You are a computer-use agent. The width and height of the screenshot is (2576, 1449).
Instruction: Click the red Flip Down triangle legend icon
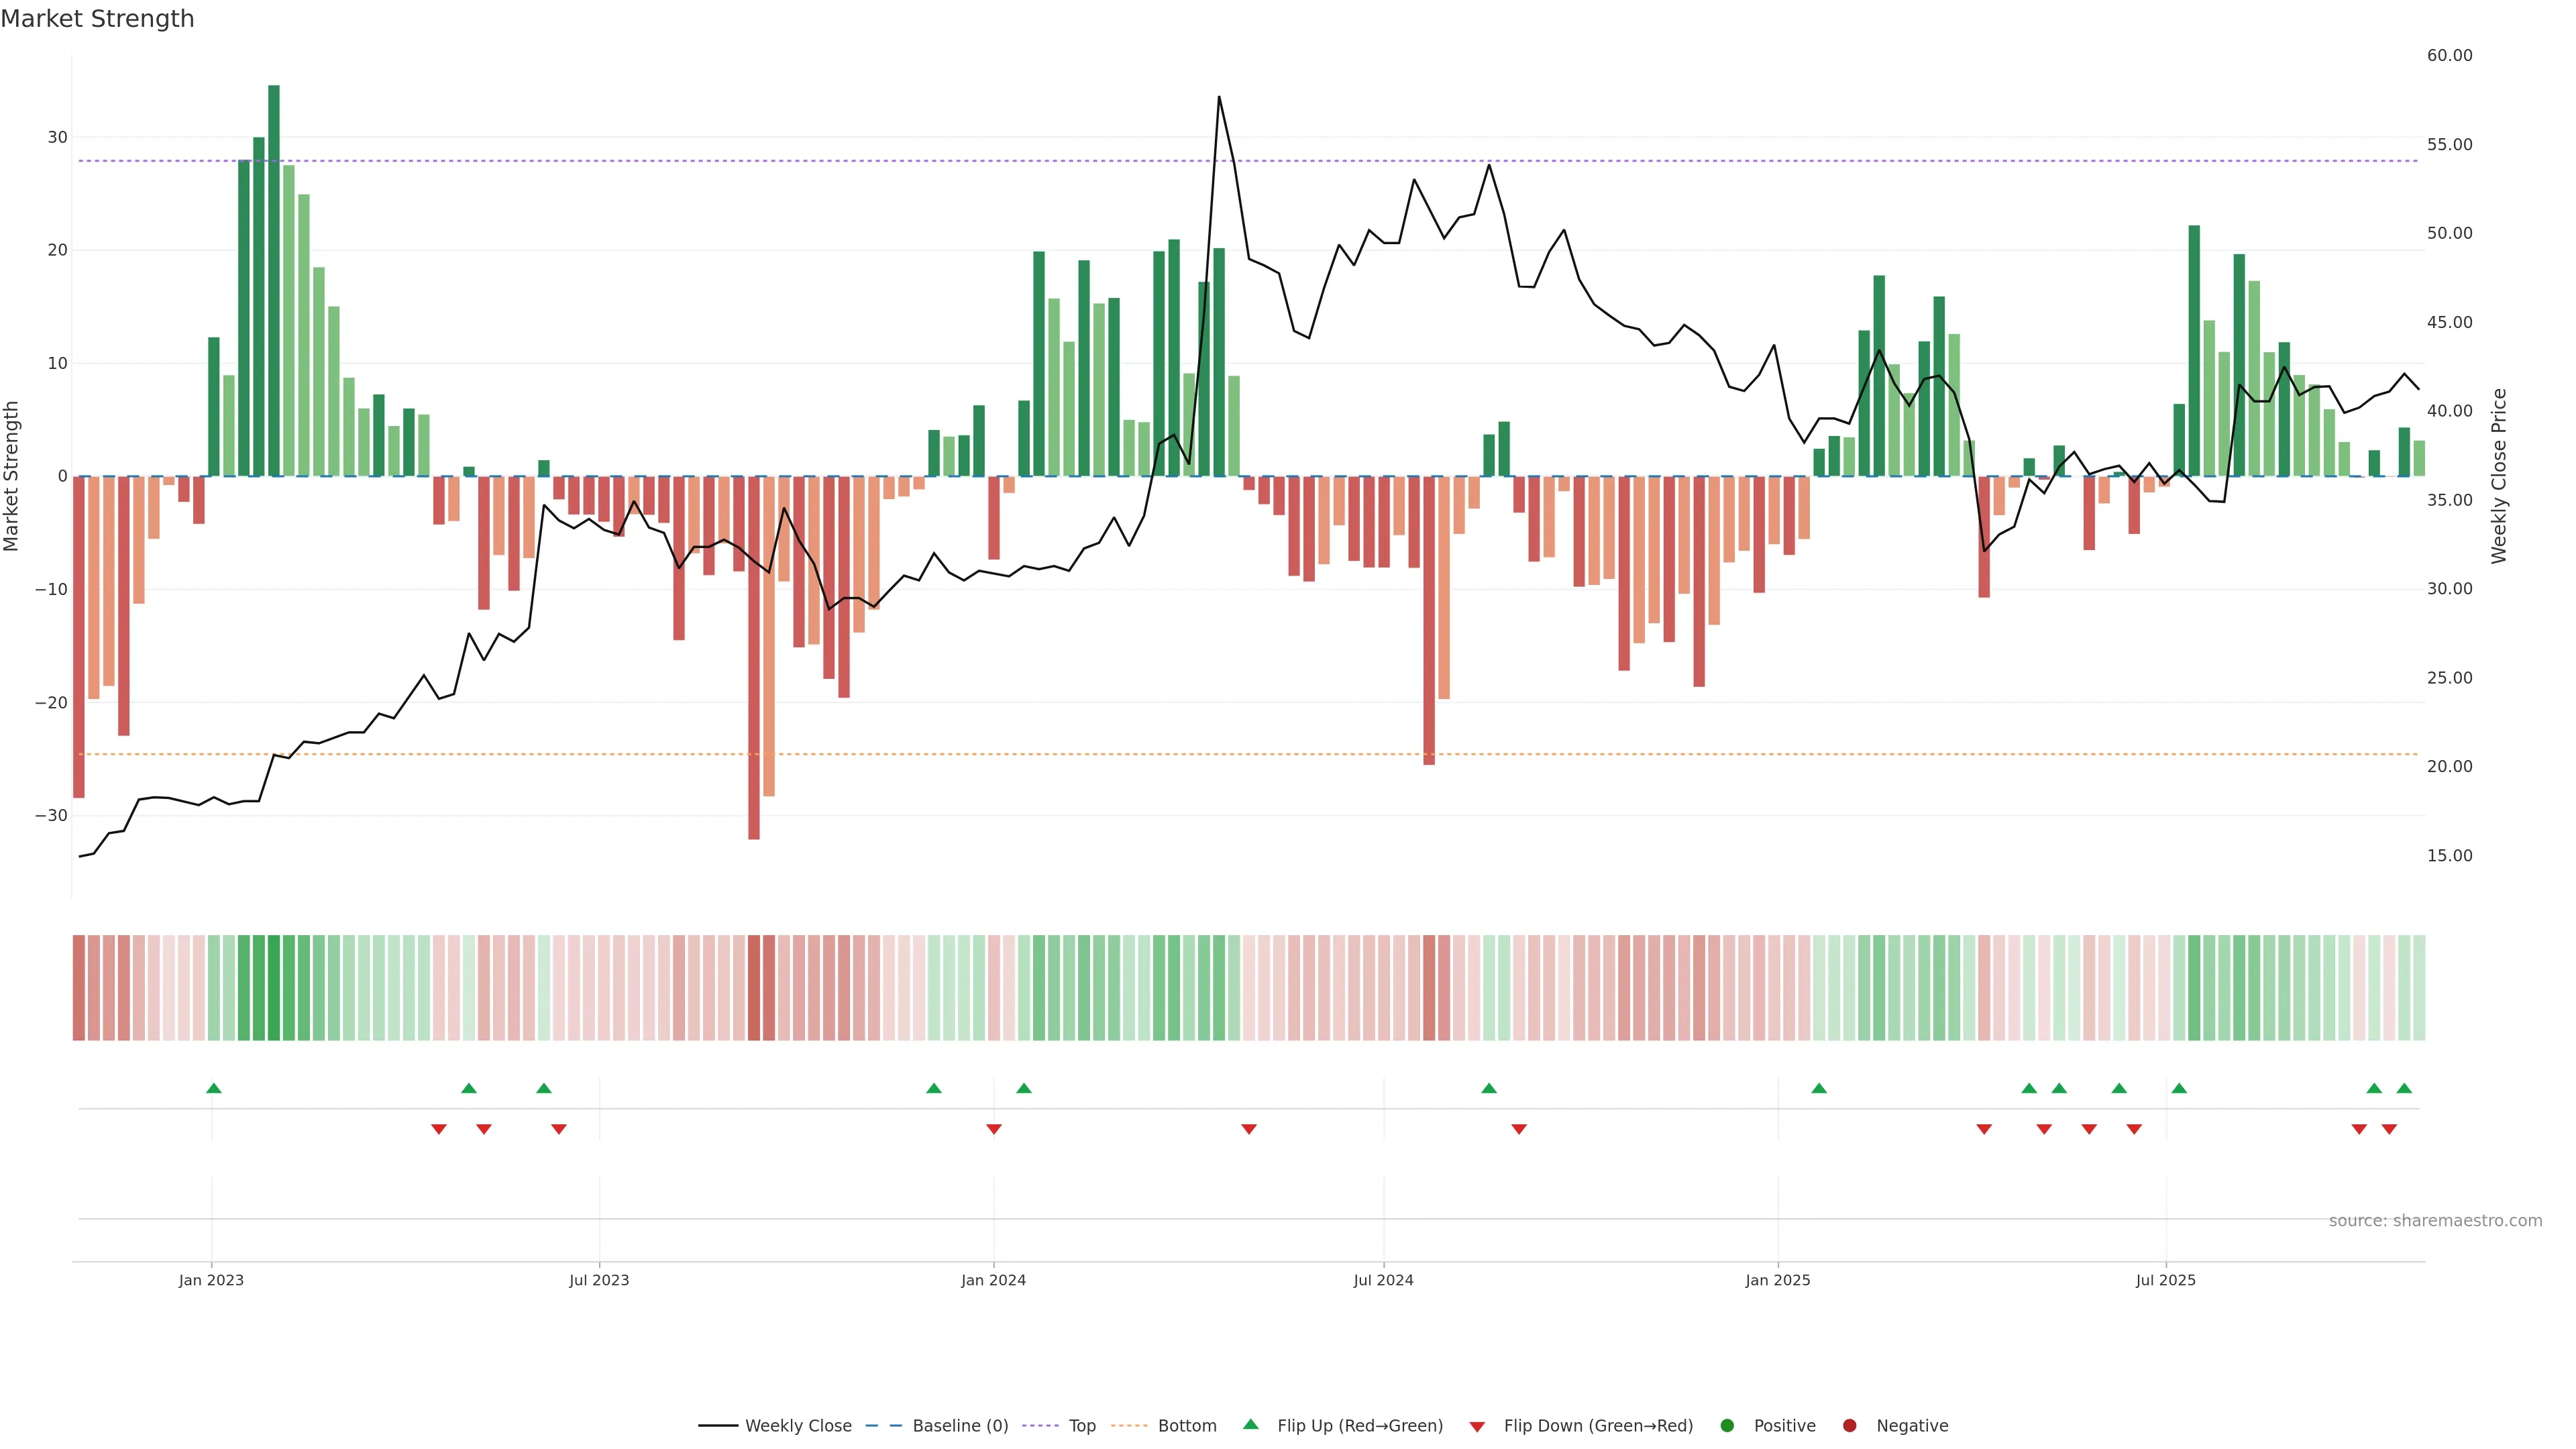[1477, 1427]
